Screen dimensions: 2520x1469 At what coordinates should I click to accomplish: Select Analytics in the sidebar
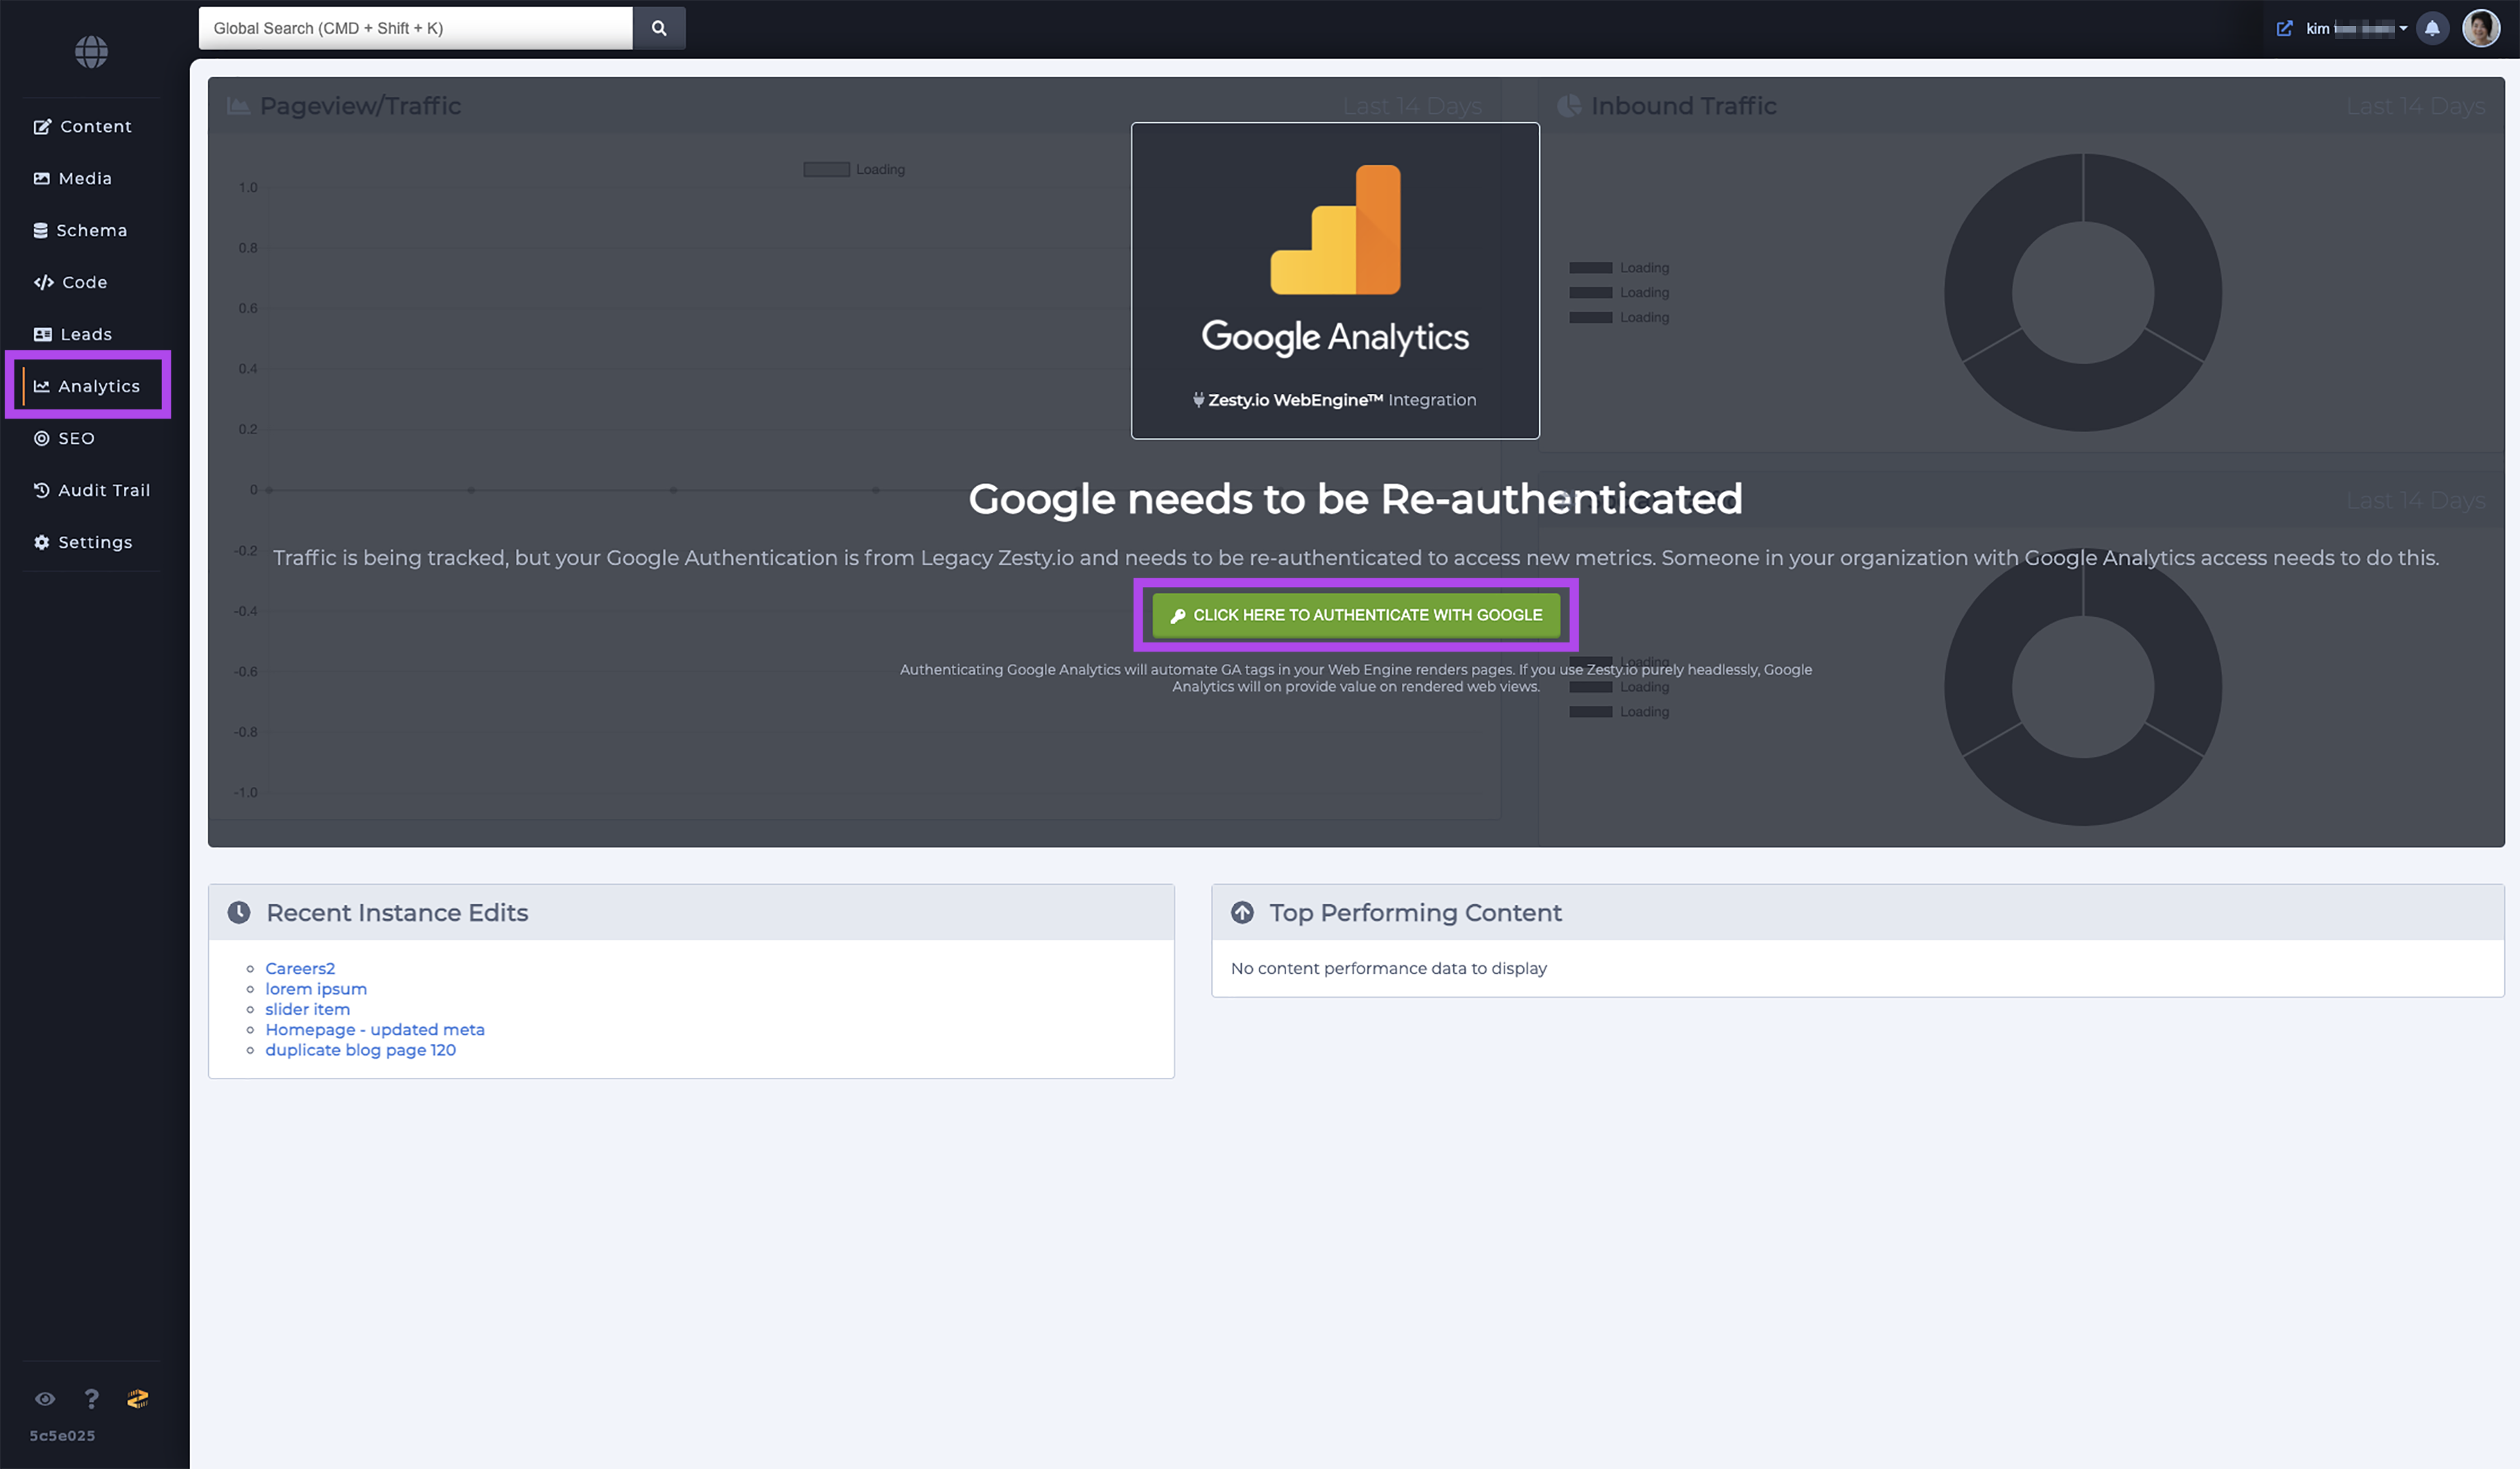(88, 386)
